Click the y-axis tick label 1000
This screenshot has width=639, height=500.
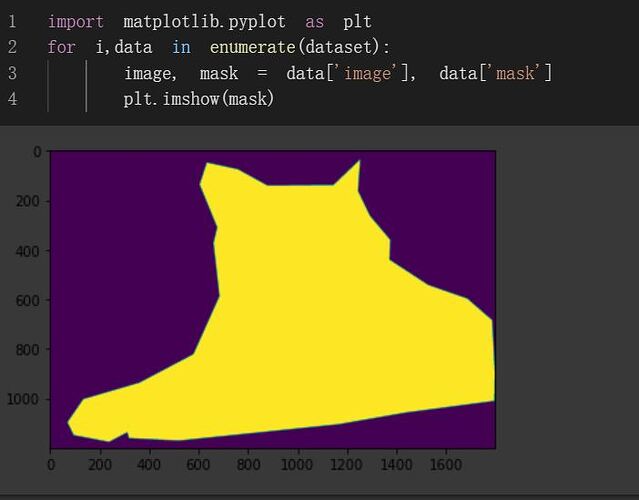point(24,399)
